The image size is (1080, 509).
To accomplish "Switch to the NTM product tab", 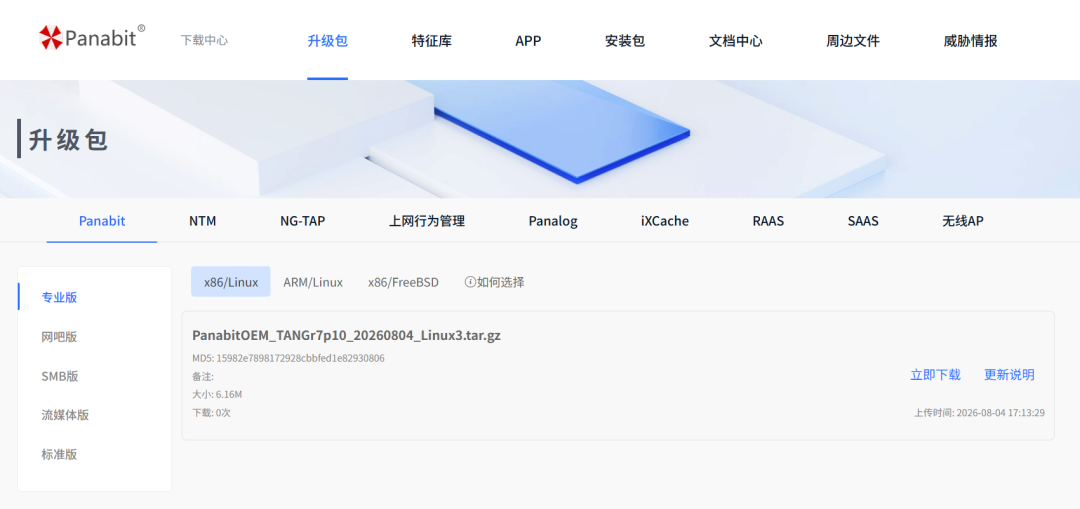I will (x=202, y=221).
